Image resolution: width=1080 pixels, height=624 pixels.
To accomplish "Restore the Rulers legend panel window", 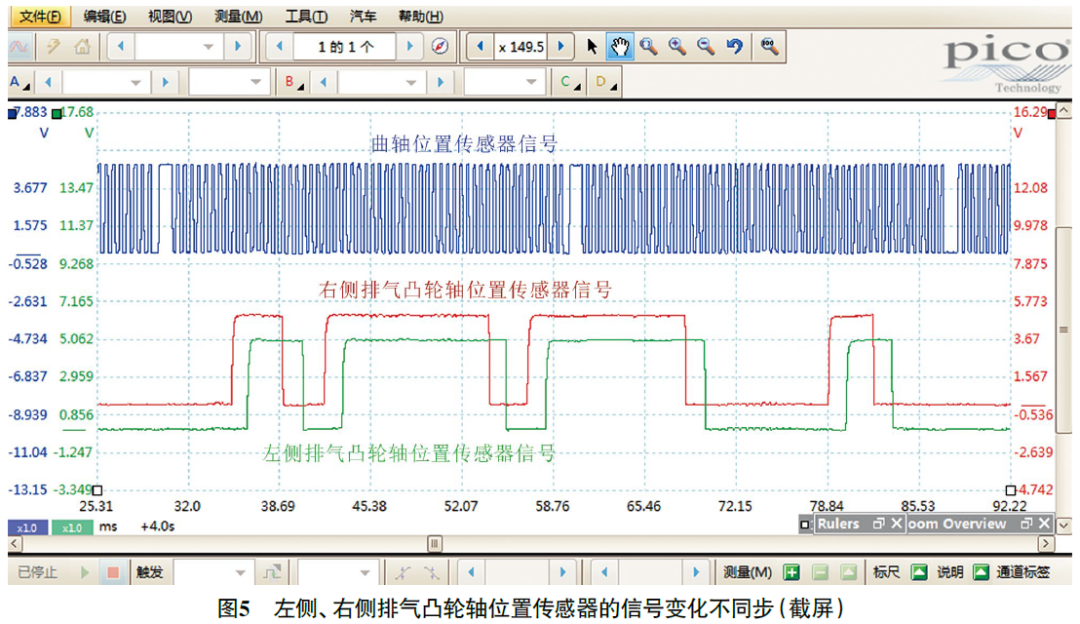I will 878,523.
